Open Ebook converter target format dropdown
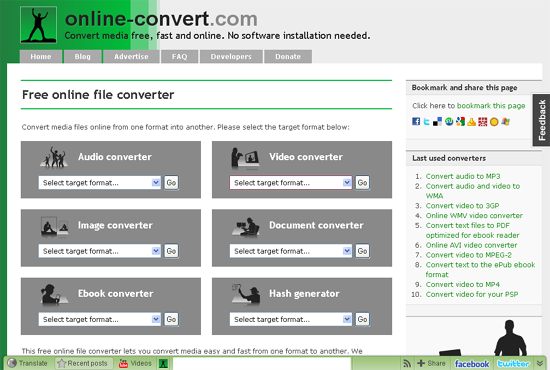The width and height of the screenshot is (550, 370). coord(100,319)
